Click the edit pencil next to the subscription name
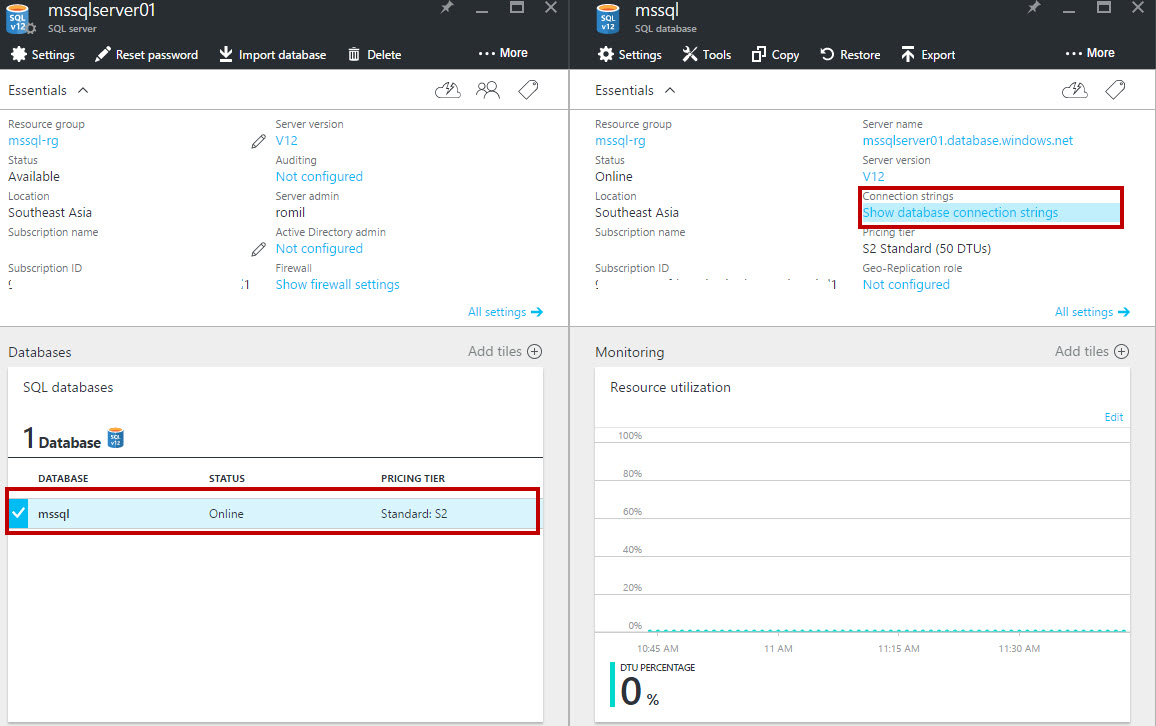The image size is (1156, 726). [x=258, y=249]
